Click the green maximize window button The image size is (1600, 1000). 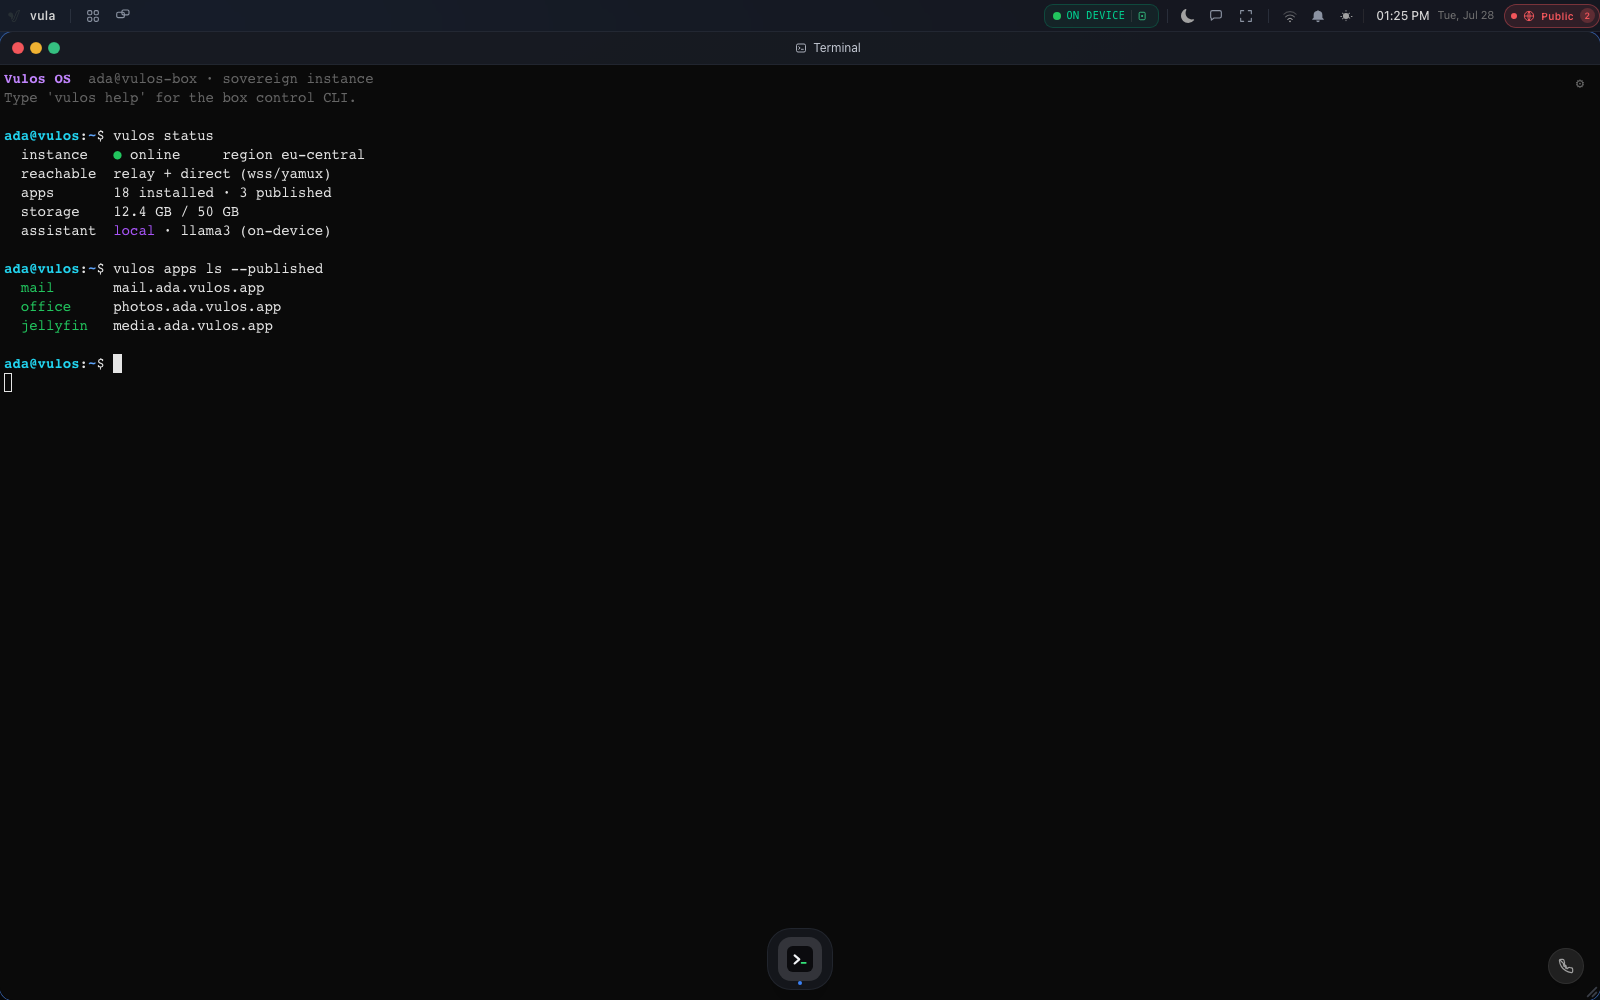(x=54, y=48)
